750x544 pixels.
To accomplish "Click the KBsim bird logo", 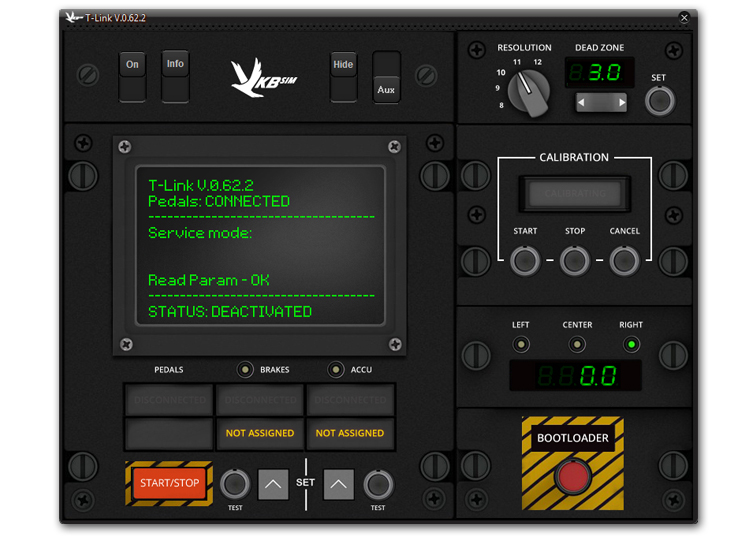I will click(x=262, y=78).
